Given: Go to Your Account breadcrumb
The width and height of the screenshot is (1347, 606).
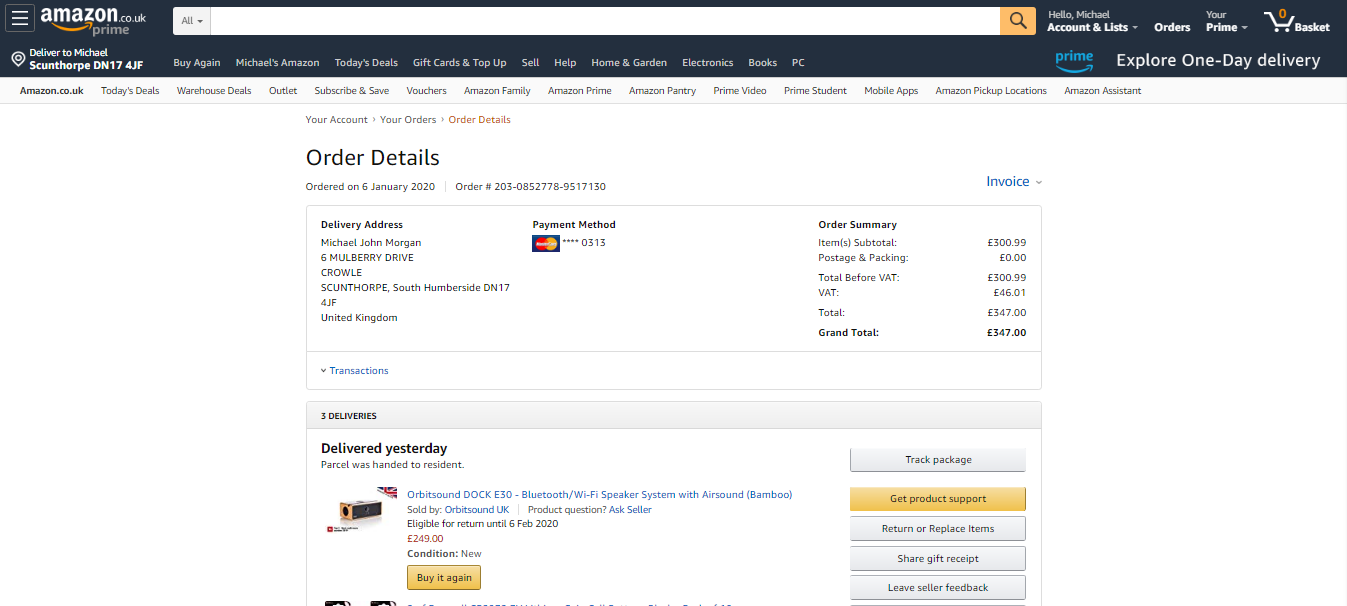Looking at the screenshot, I should (337, 120).
